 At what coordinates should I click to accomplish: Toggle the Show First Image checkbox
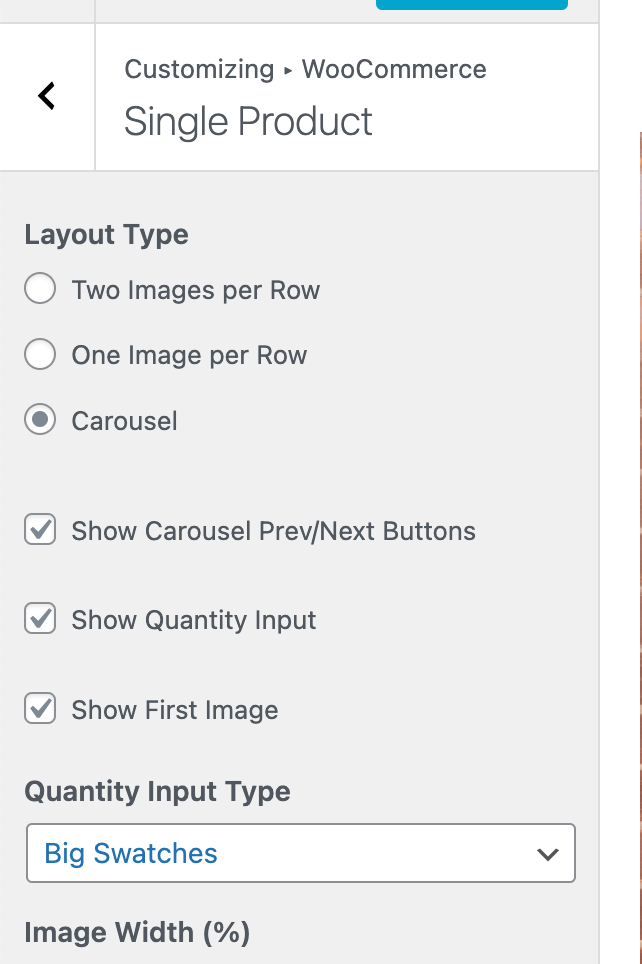click(39, 710)
